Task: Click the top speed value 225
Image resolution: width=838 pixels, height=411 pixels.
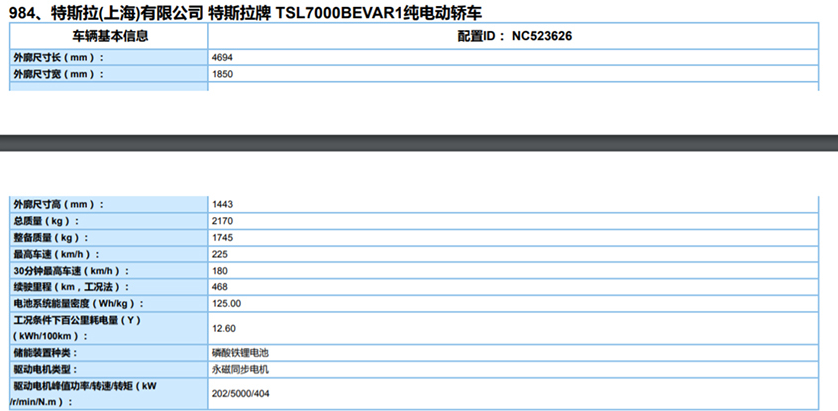Action: click(220, 253)
